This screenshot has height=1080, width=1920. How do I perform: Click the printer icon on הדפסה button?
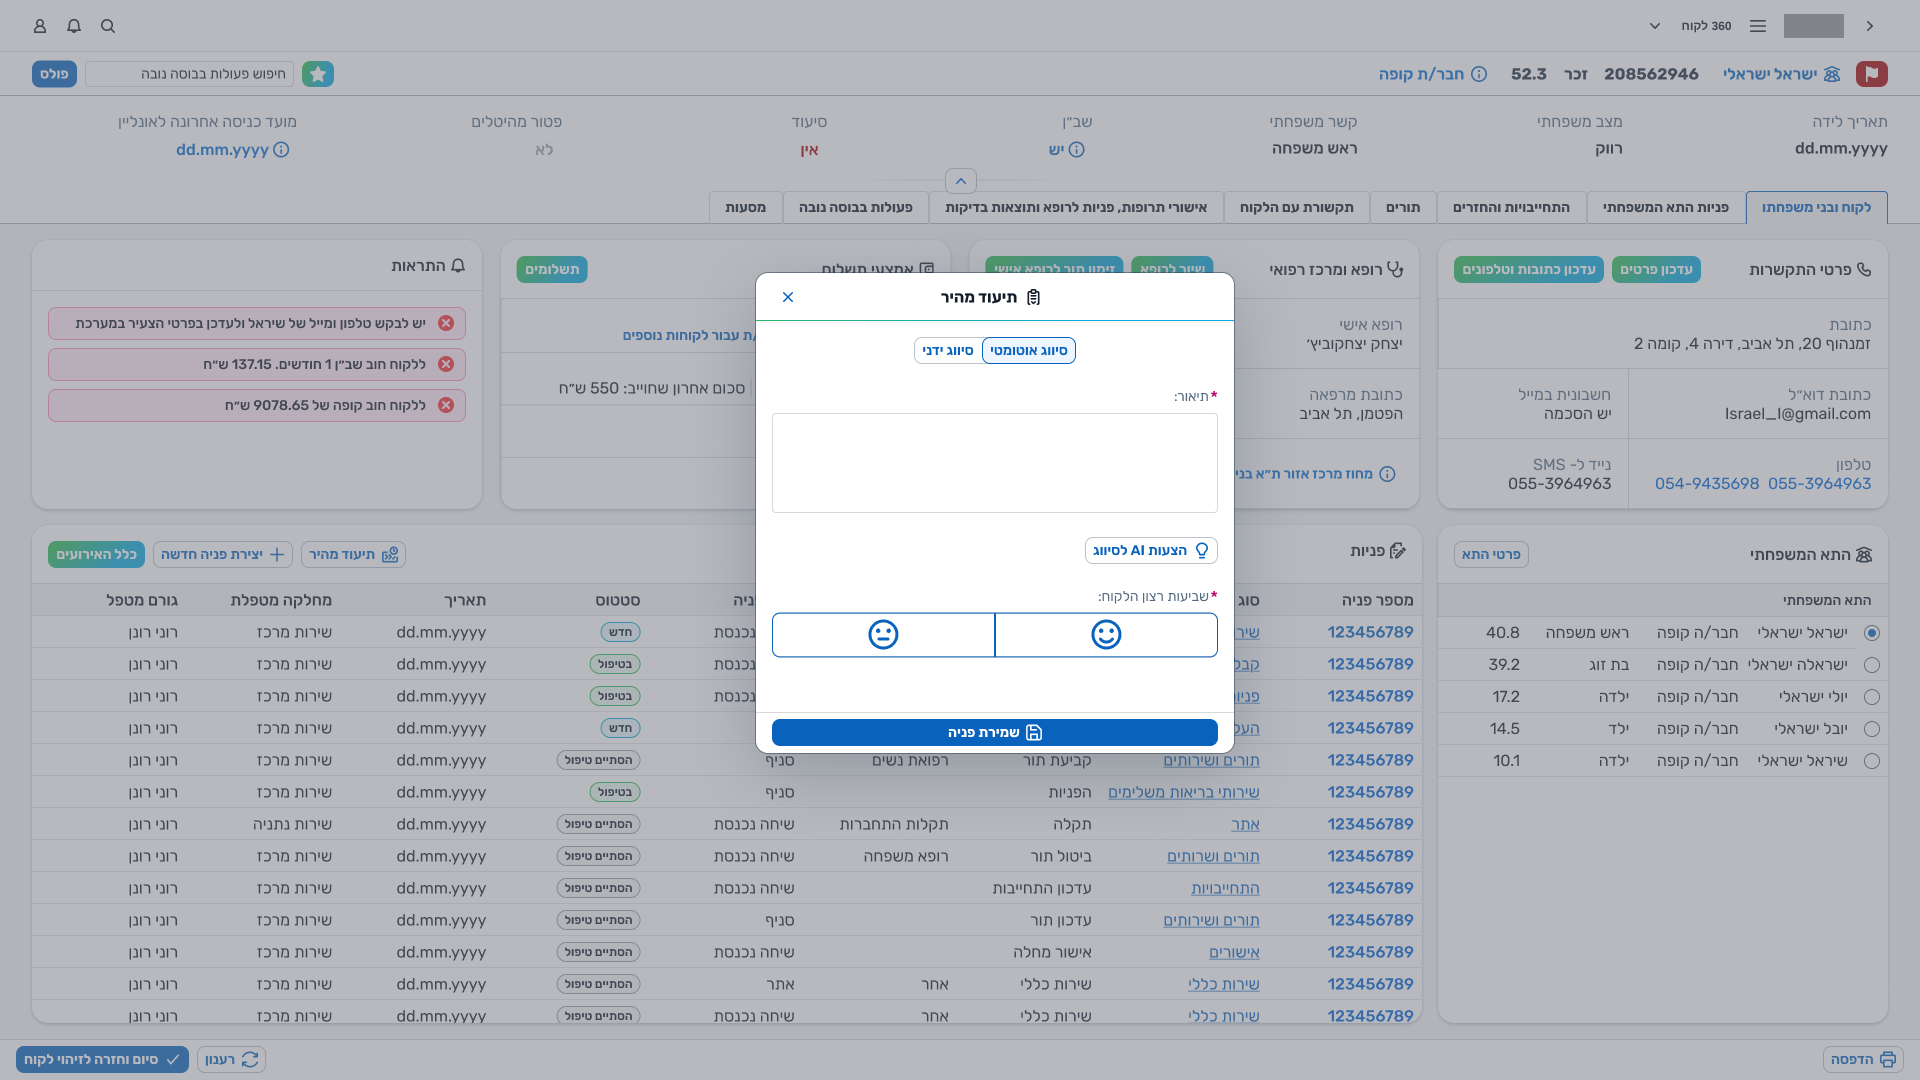click(x=1888, y=1059)
